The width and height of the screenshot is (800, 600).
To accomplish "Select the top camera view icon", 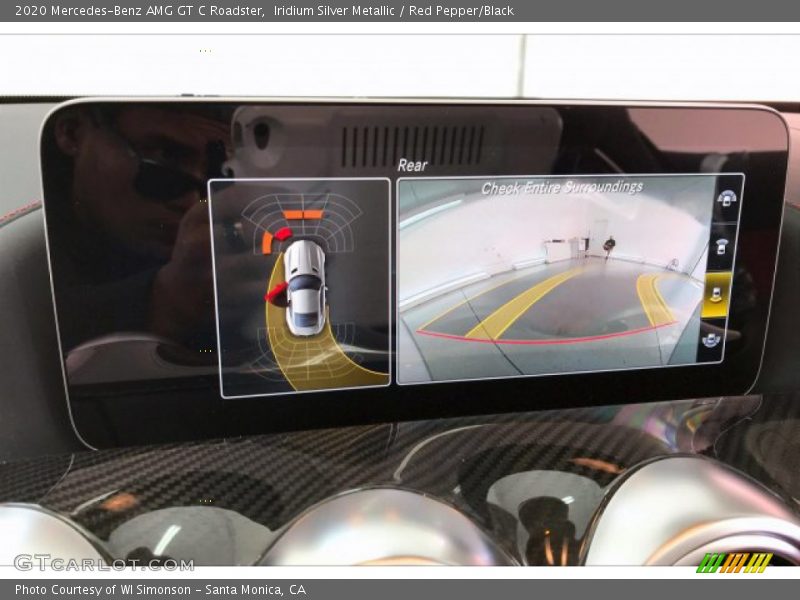I will coord(727,198).
